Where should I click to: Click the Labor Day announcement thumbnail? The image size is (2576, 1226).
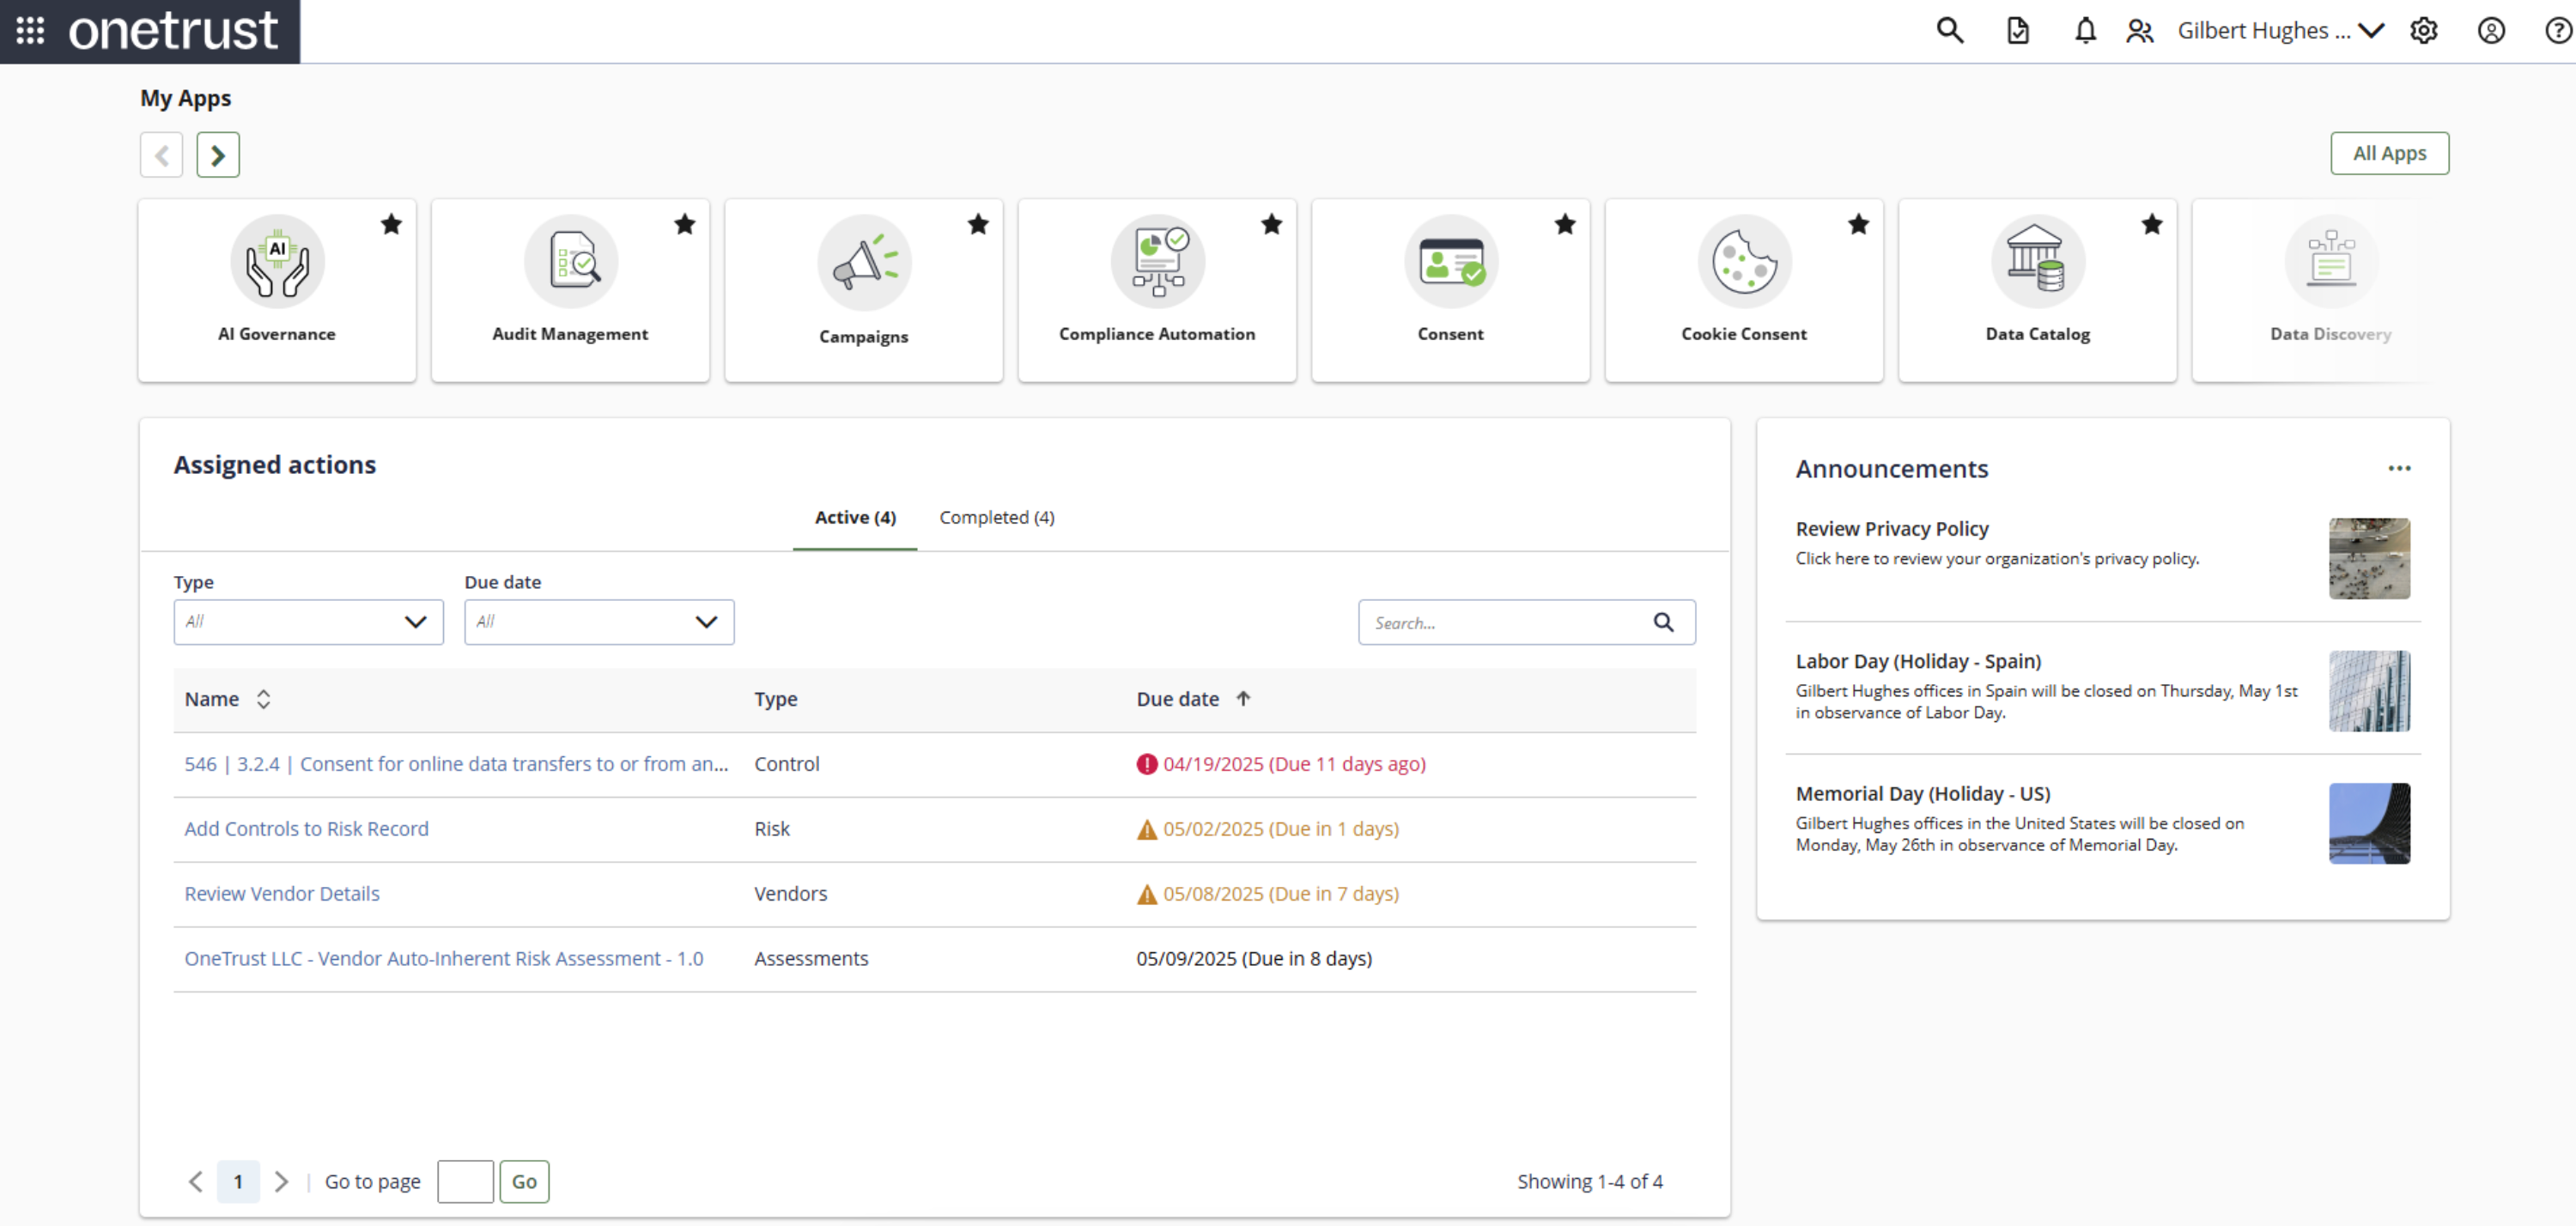[2369, 691]
